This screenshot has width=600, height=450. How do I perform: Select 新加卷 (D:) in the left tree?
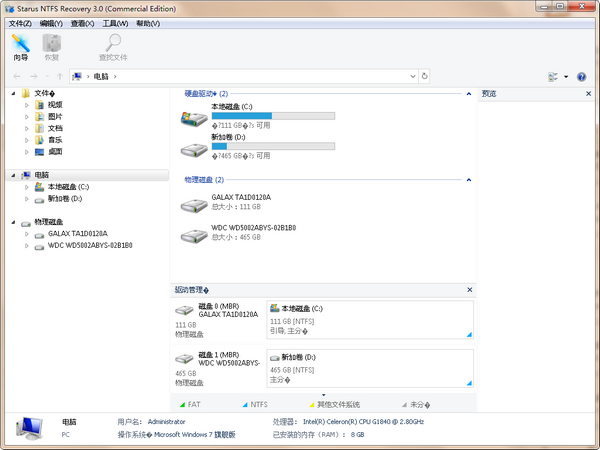pyautogui.click(x=65, y=198)
